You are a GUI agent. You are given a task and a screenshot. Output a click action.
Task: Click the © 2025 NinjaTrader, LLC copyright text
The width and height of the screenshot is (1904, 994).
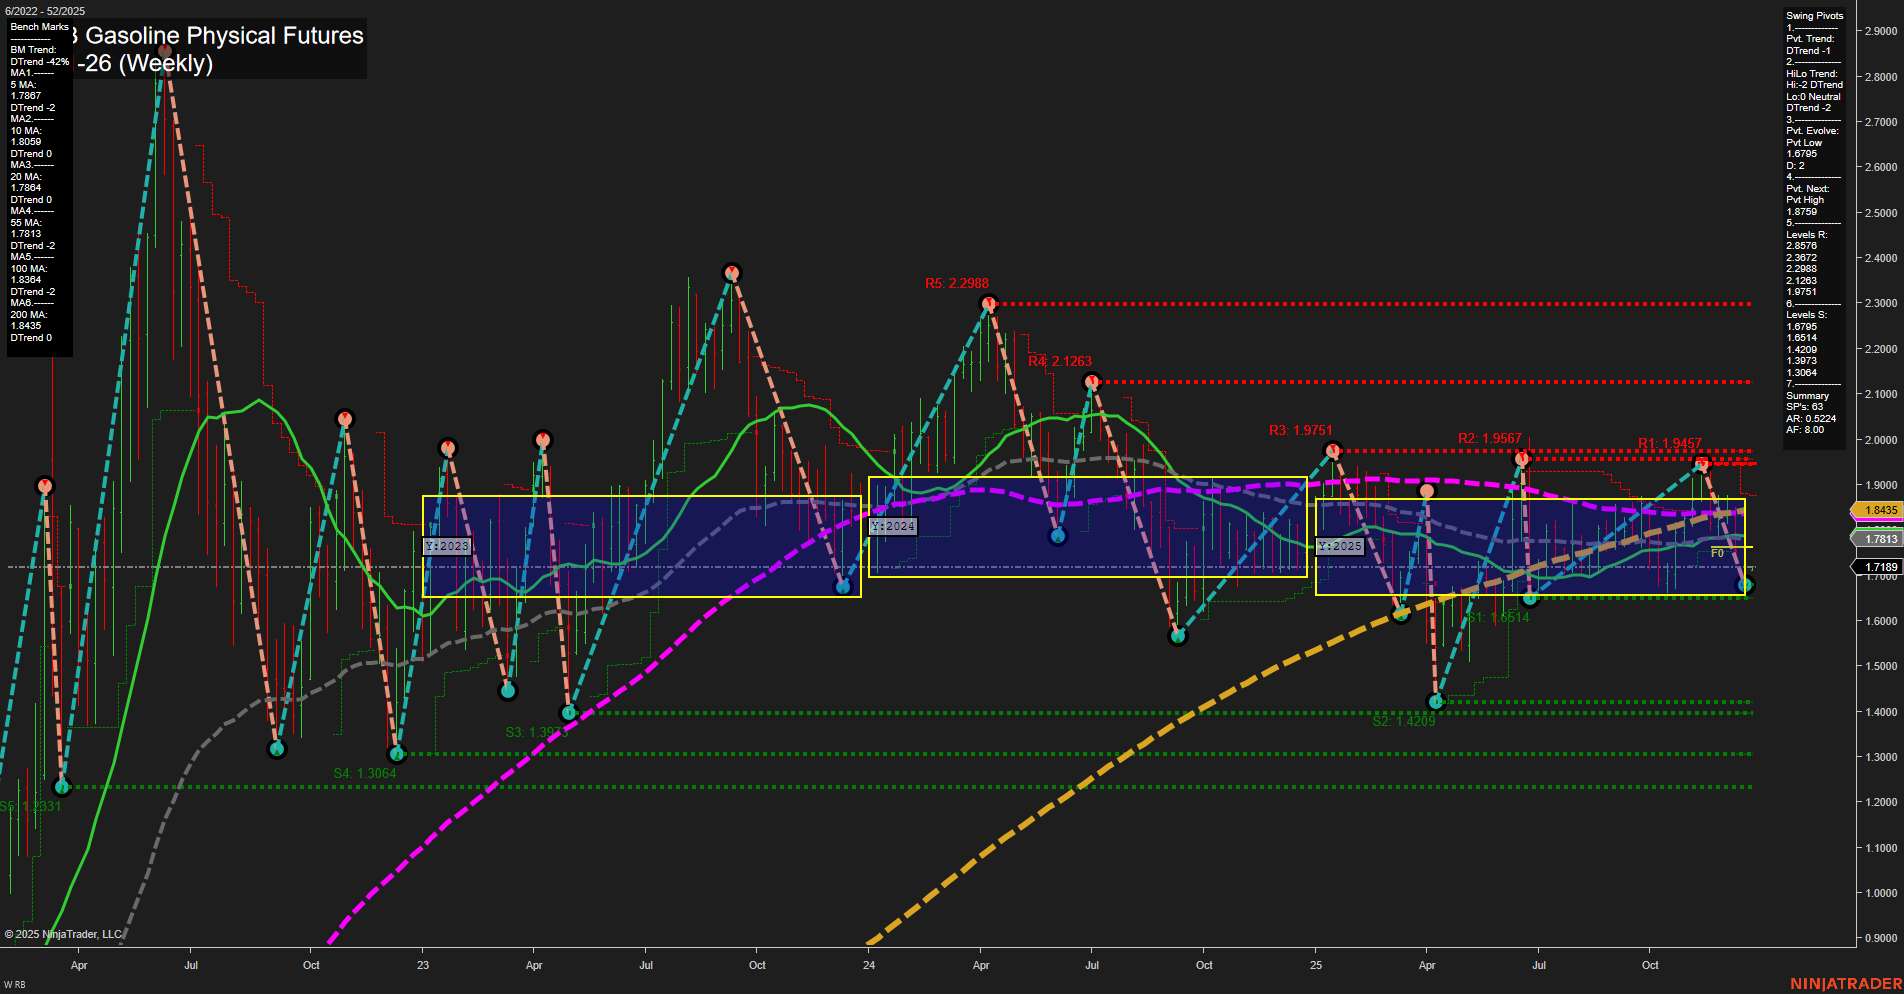pos(63,934)
